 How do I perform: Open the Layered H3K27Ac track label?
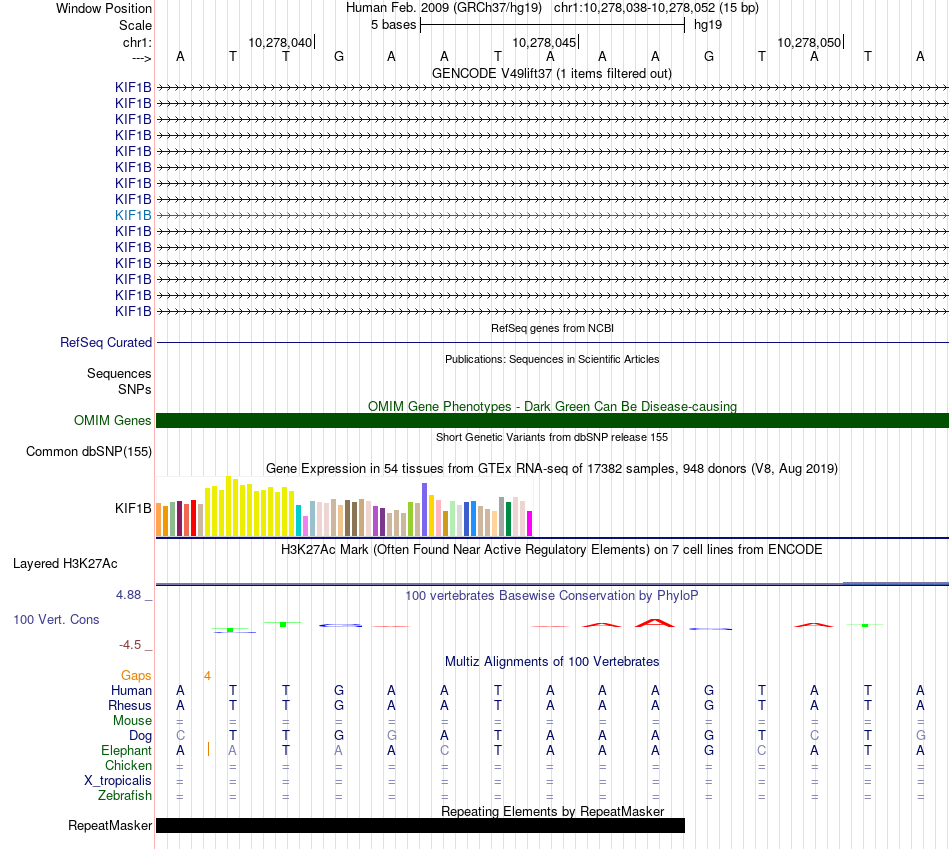(65, 564)
